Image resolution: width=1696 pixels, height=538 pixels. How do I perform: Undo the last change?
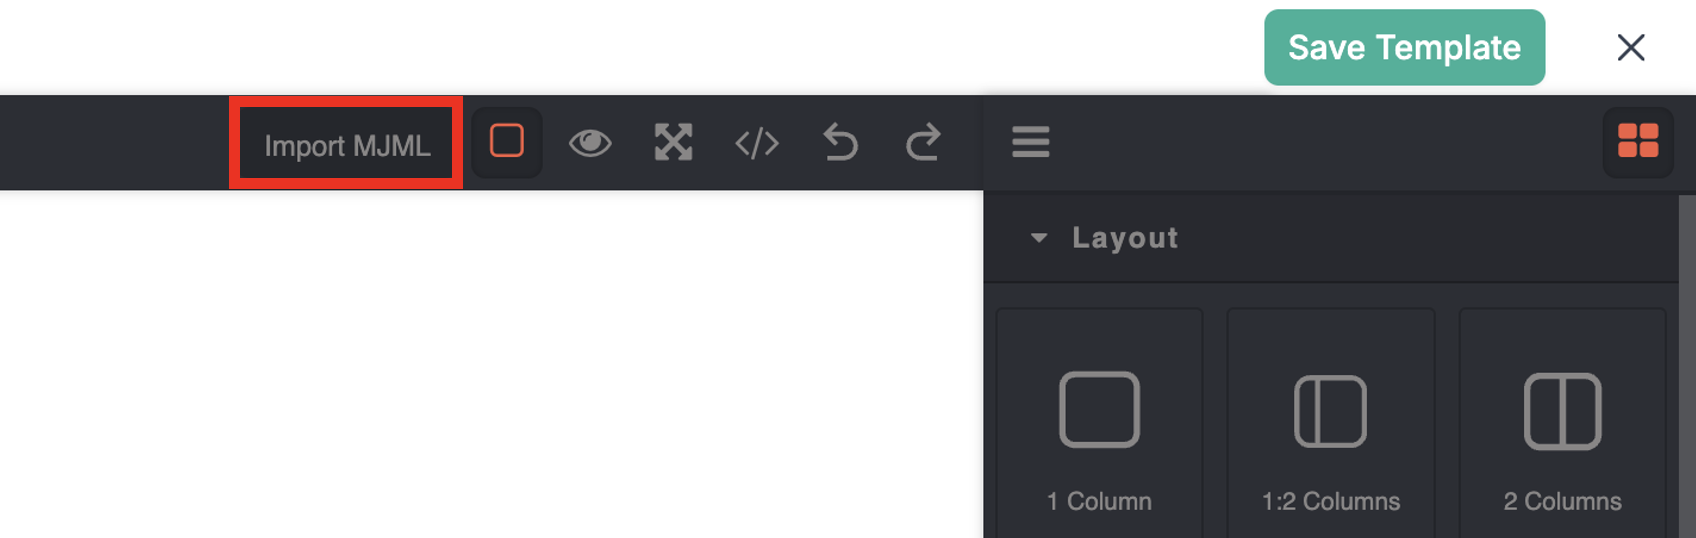(x=841, y=142)
